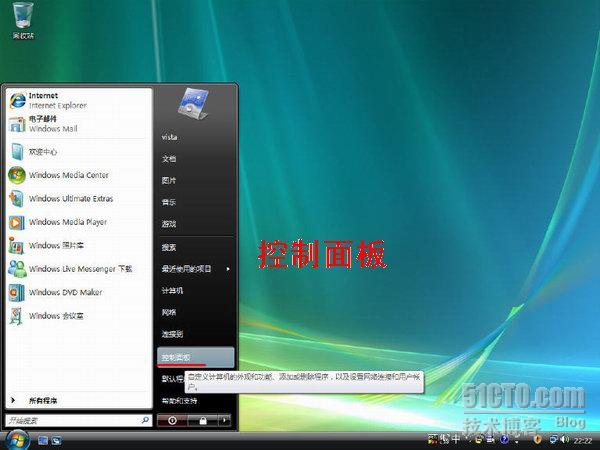This screenshot has height=450, width=600.
Task: Open Windows 会议室 Meeting Space
Action: coord(78,316)
